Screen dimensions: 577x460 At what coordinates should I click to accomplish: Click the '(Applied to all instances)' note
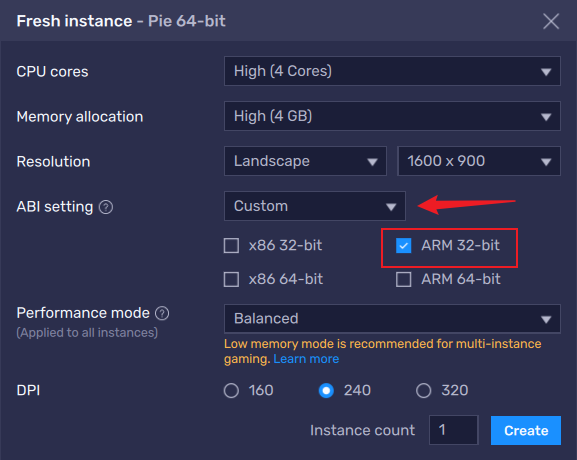point(87,333)
